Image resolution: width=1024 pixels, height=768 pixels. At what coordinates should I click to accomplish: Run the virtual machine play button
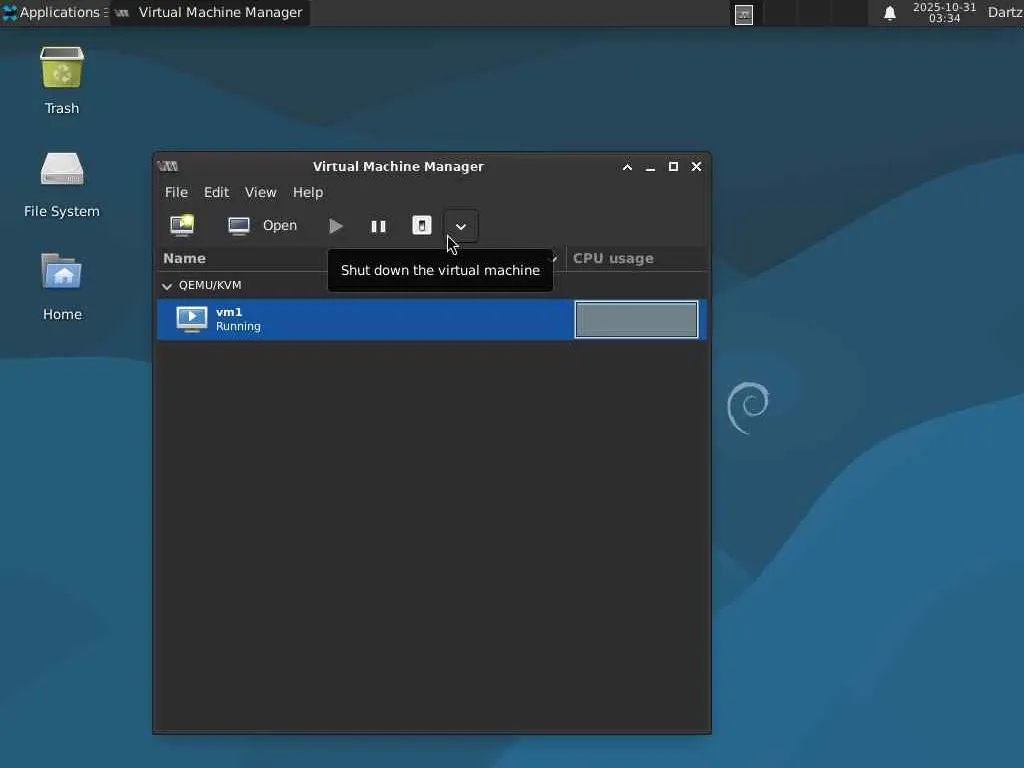click(x=336, y=226)
